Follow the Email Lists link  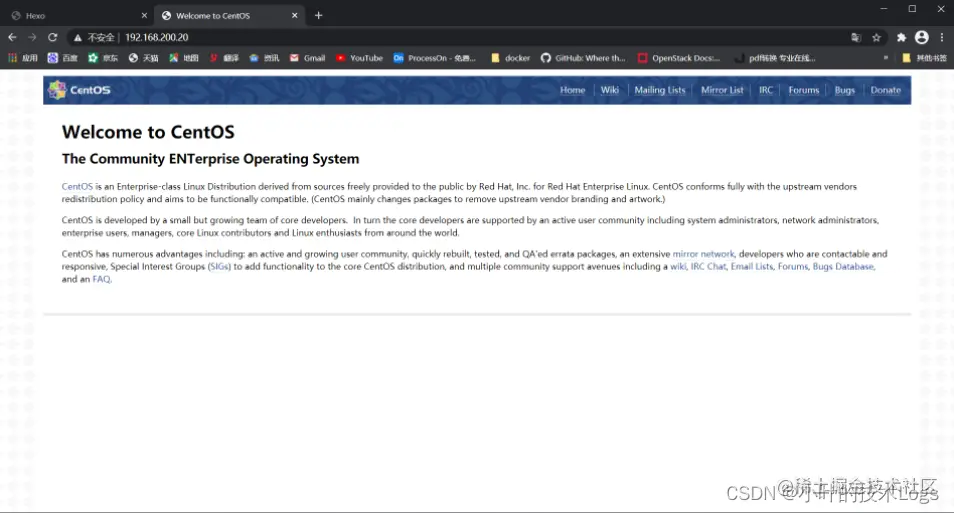(x=751, y=267)
